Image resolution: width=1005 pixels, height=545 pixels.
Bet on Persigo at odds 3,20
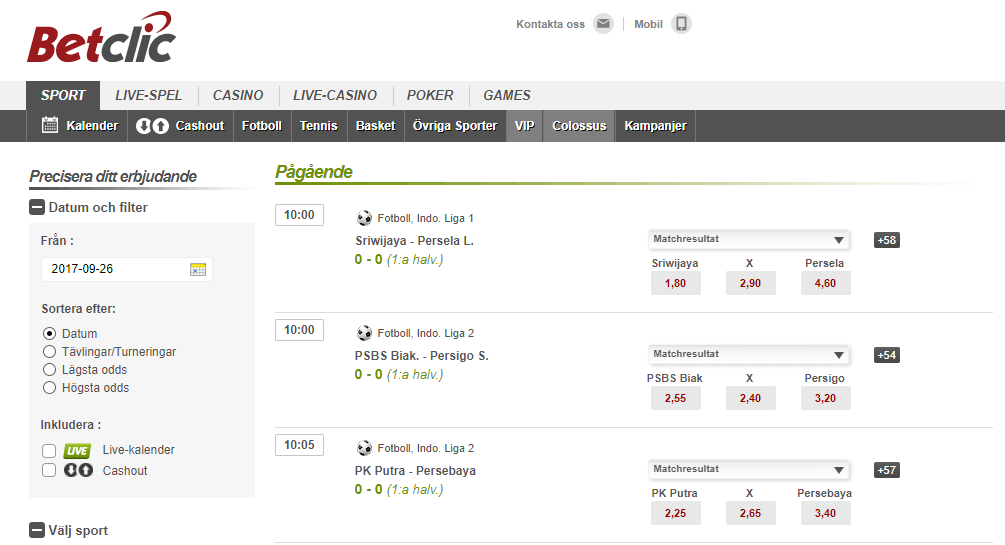[826, 398]
